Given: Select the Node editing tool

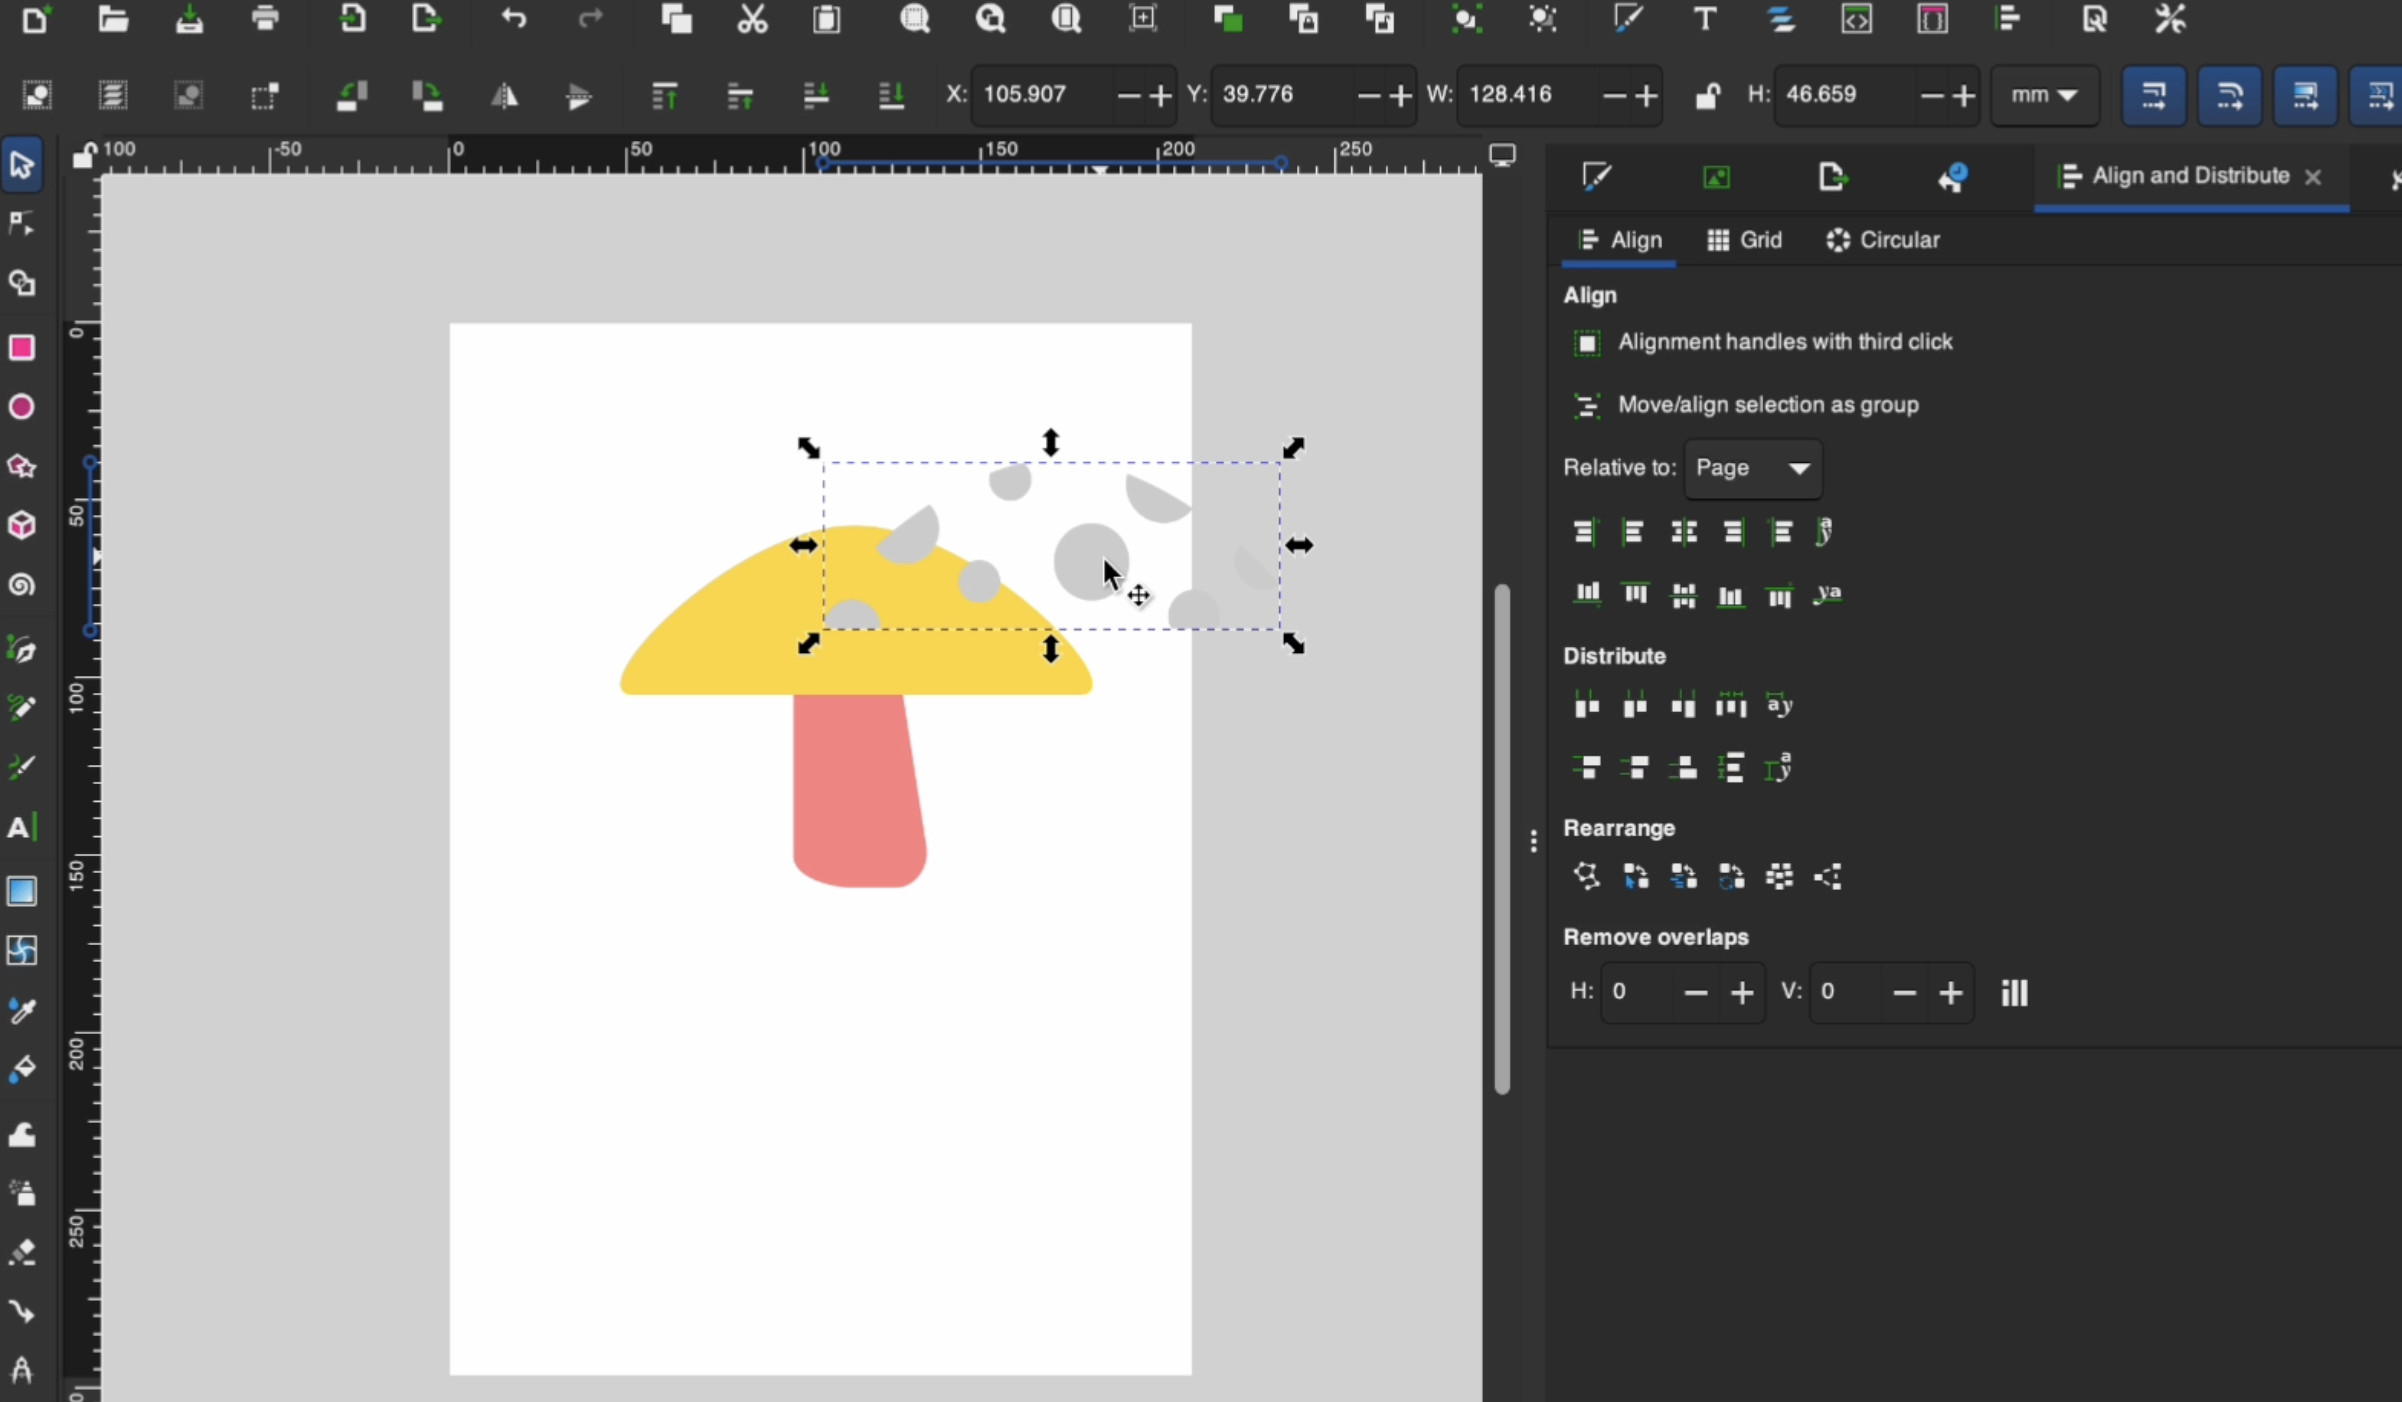Looking at the screenshot, I should click(x=22, y=223).
